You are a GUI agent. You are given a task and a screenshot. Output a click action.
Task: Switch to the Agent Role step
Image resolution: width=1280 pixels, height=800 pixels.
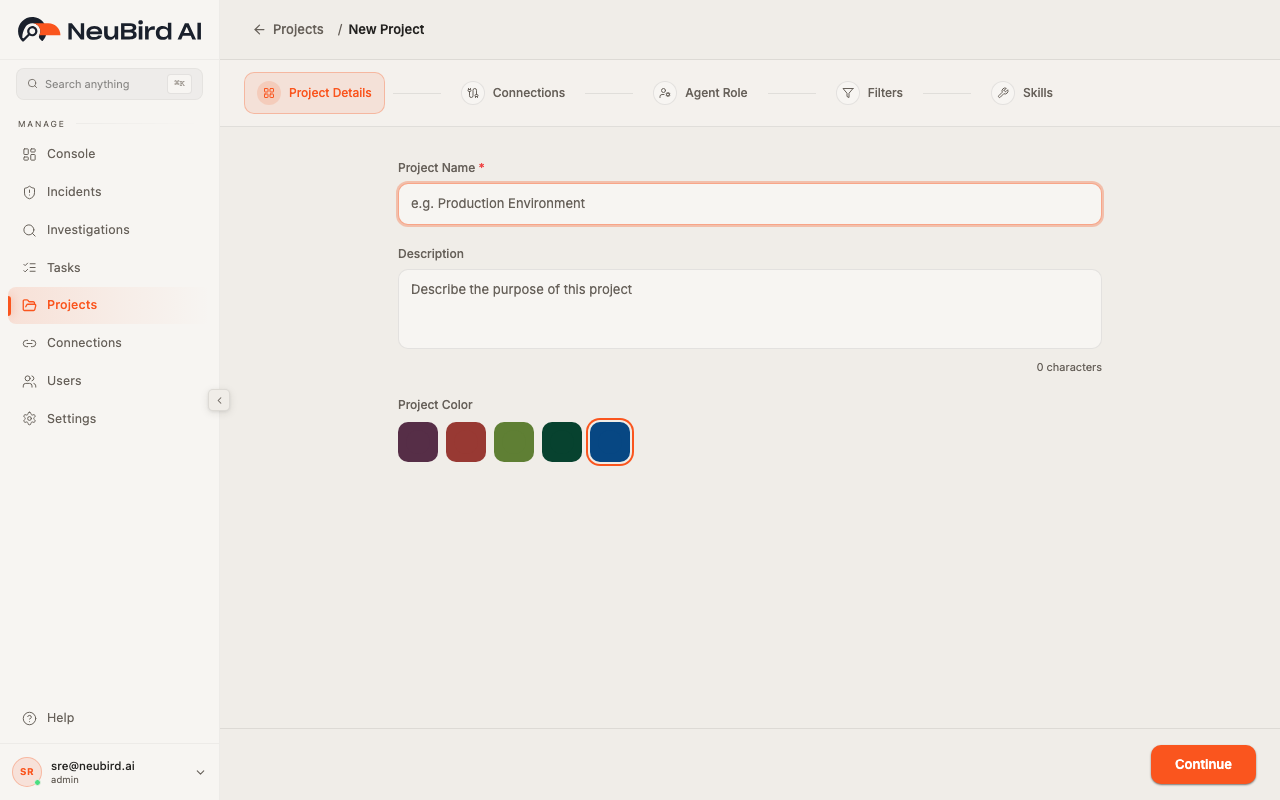tap(701, 92)
